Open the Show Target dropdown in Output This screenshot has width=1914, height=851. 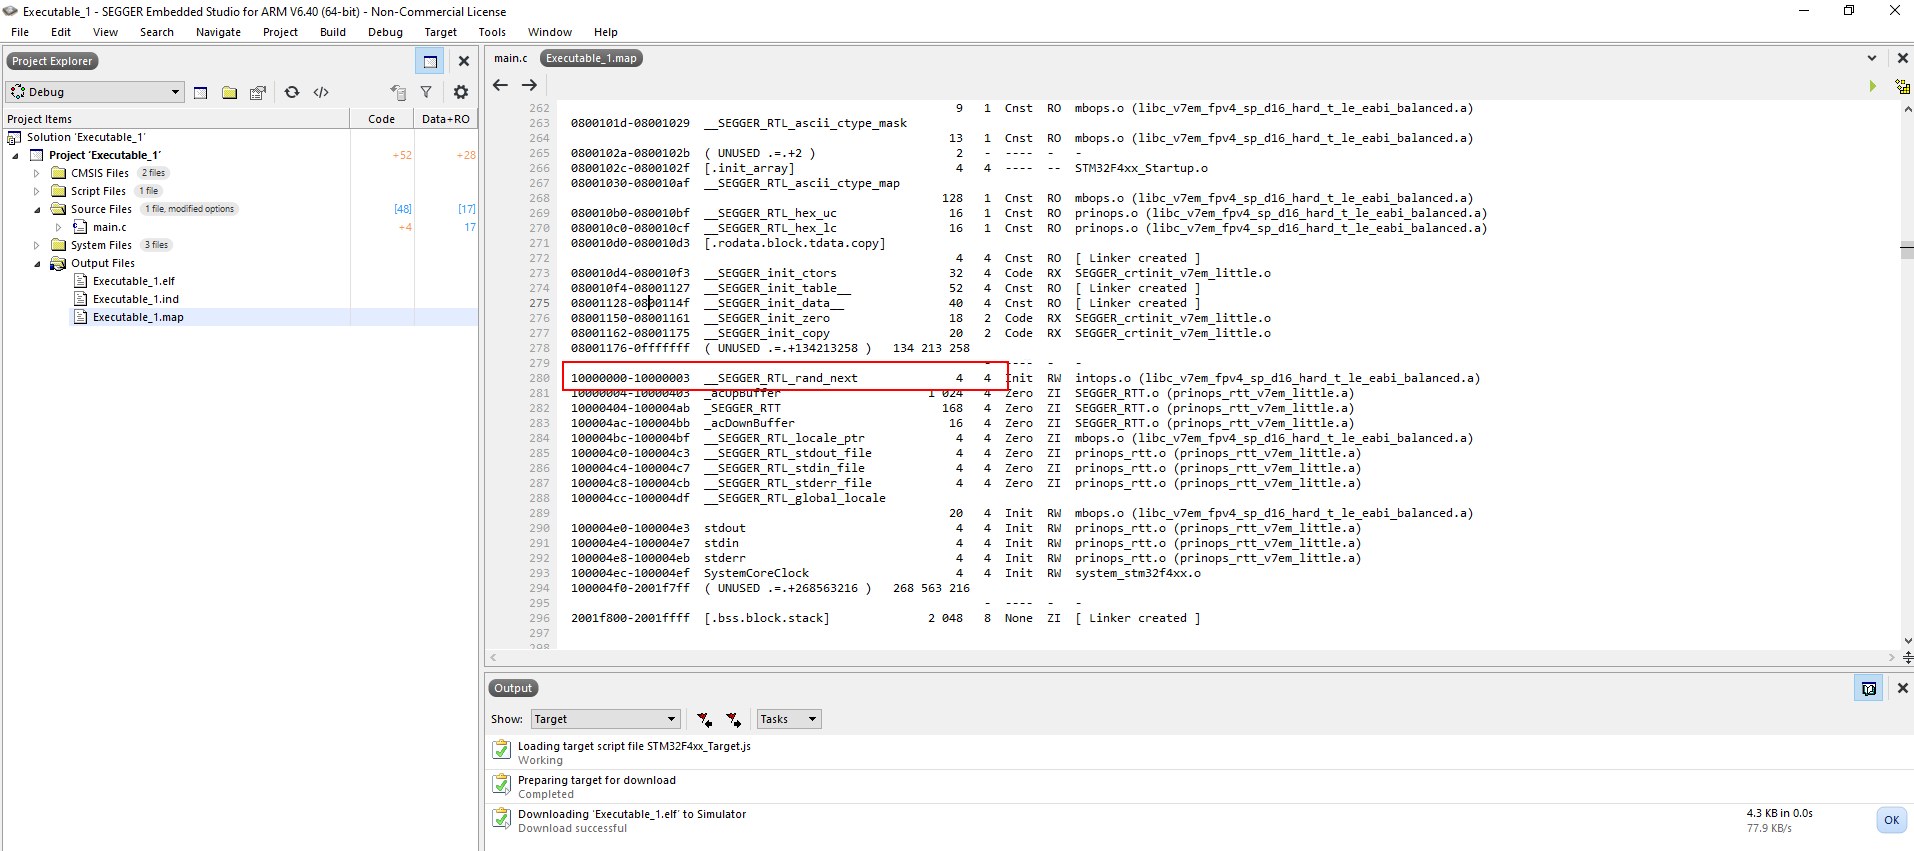coord(605,719)
